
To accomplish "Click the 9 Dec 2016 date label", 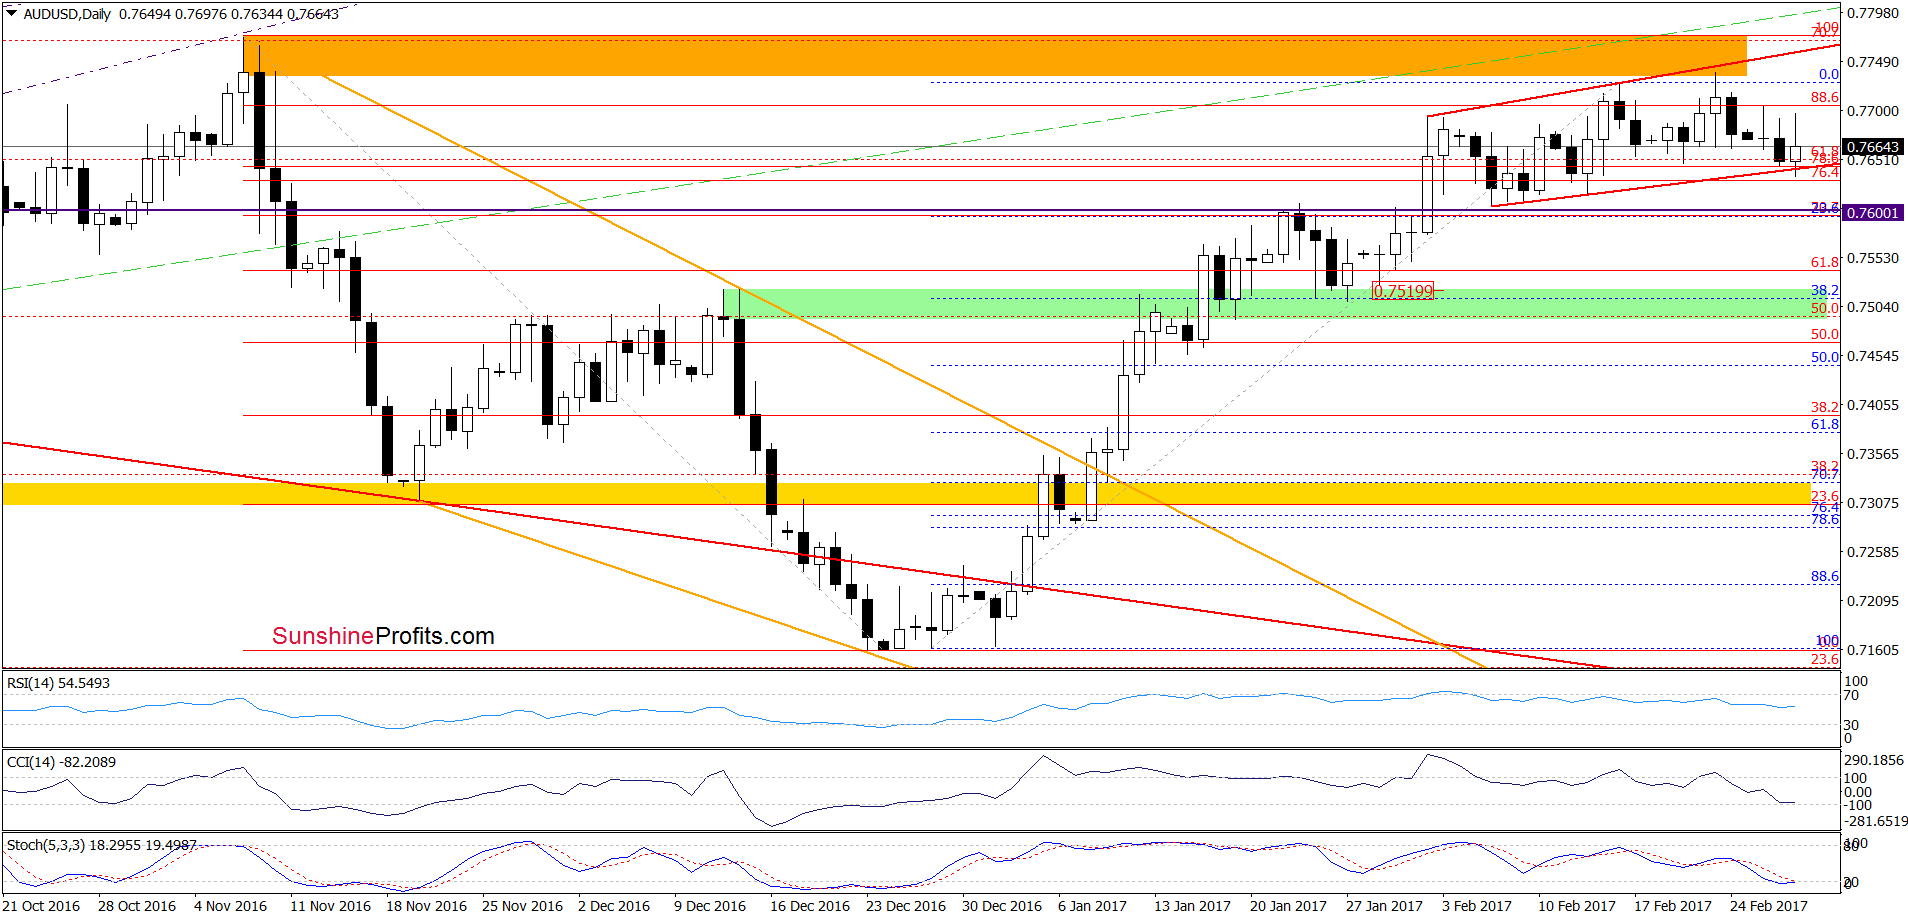I will [x=710, y=906].
